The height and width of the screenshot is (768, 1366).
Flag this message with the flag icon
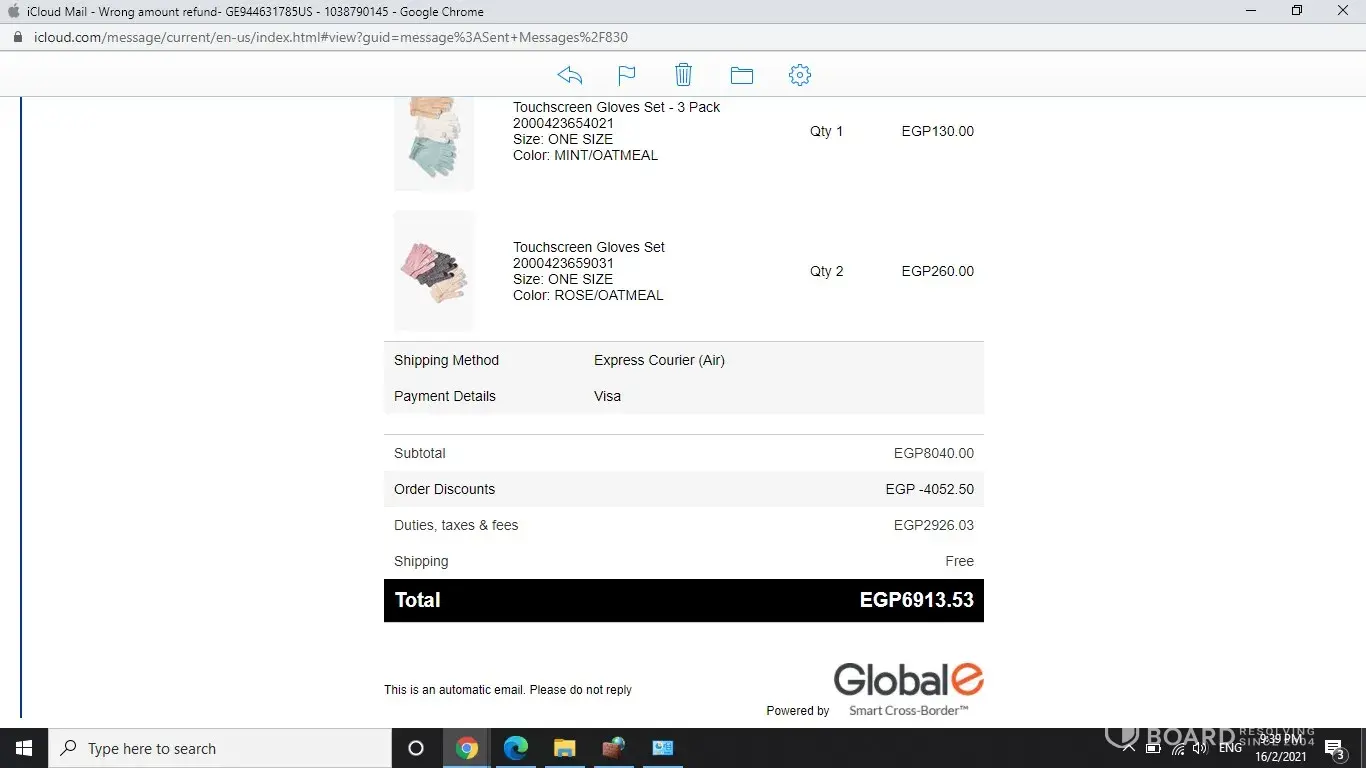(627, 75)
